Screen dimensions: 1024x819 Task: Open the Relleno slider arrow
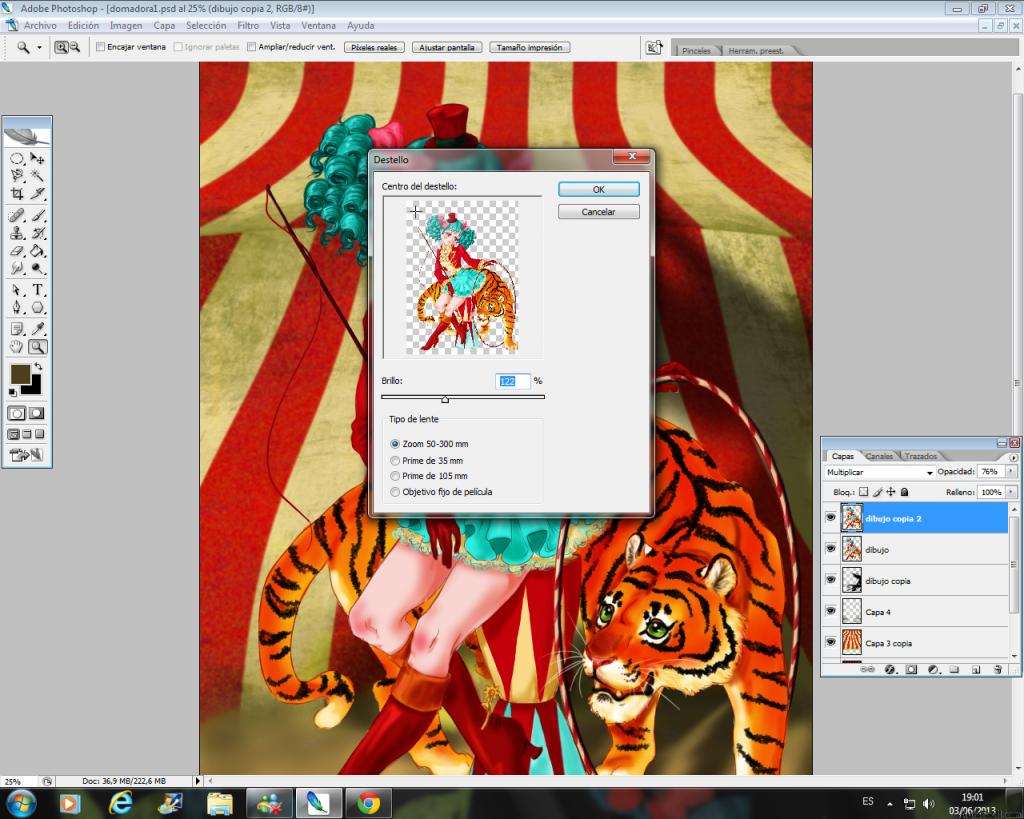(x=1012, y=492)
